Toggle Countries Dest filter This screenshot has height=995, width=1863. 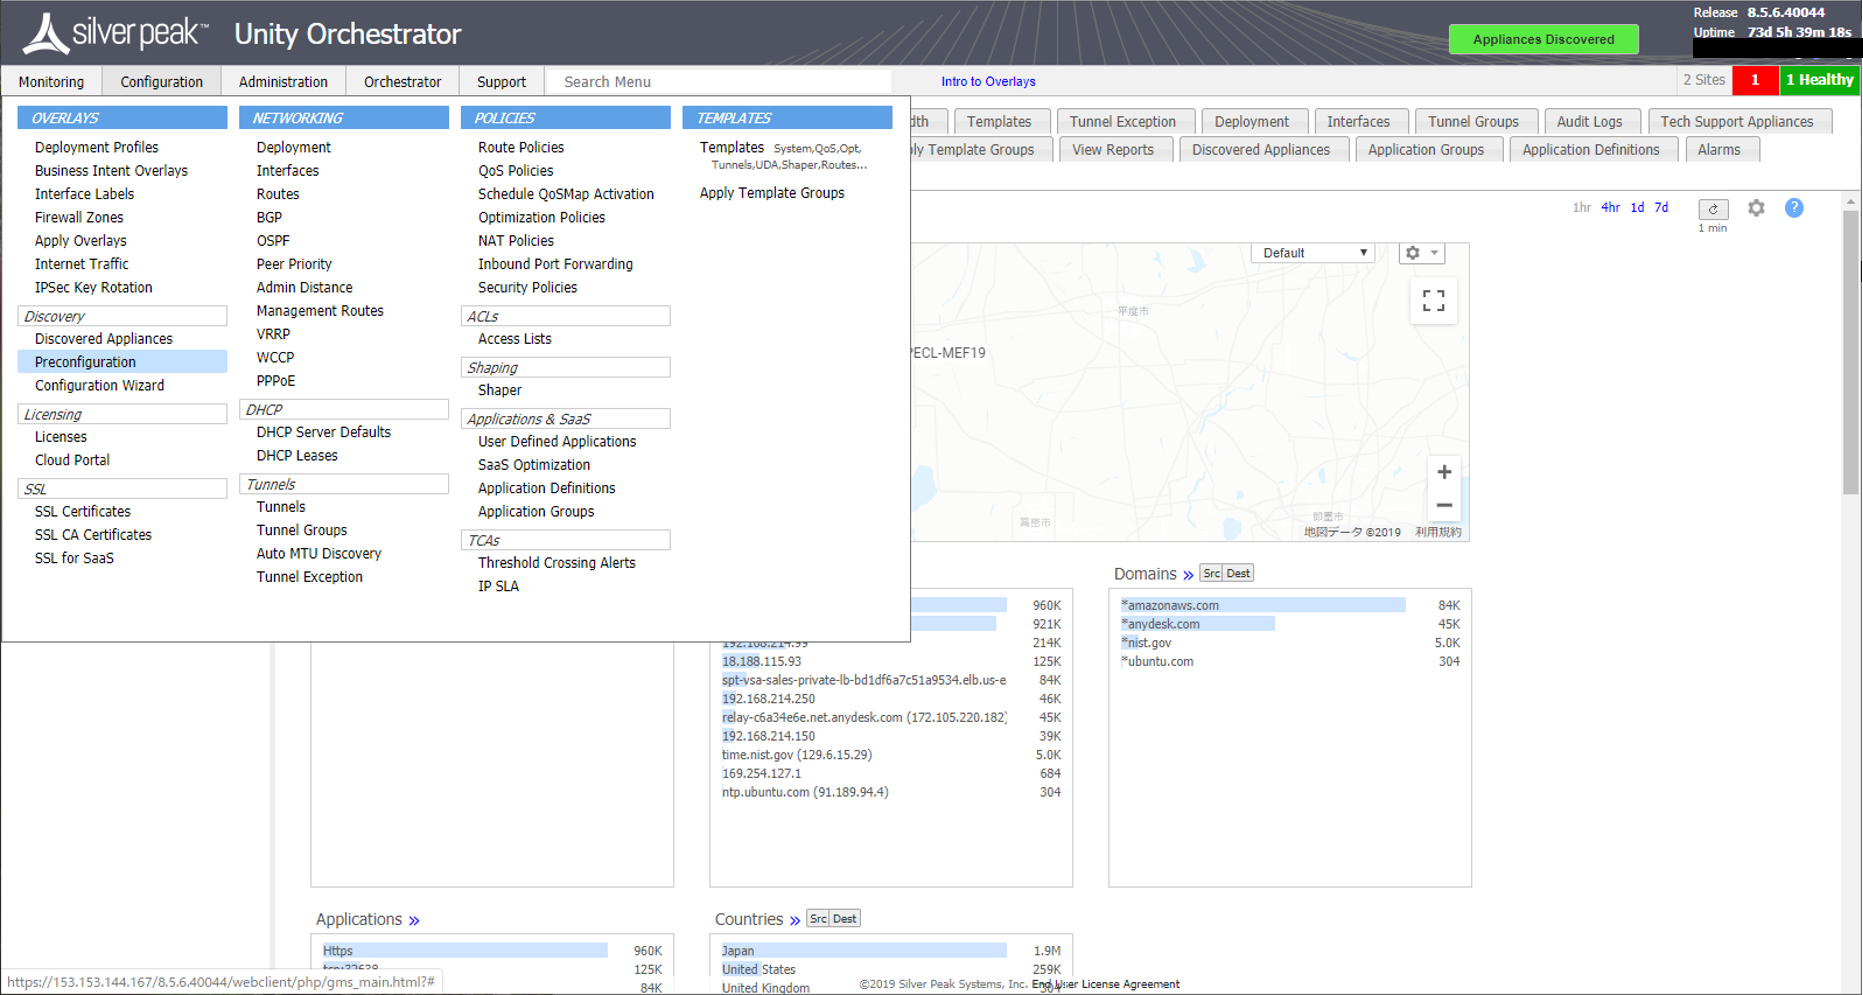[x=845, y=919]
